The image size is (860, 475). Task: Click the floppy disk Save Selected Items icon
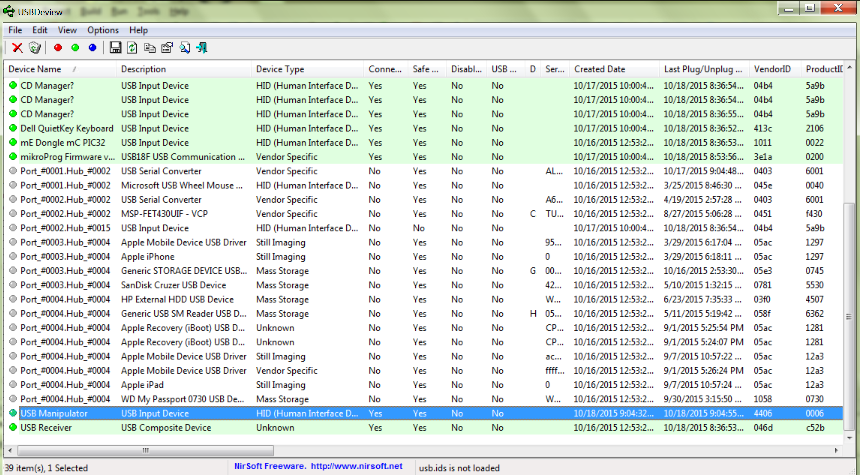115,48
